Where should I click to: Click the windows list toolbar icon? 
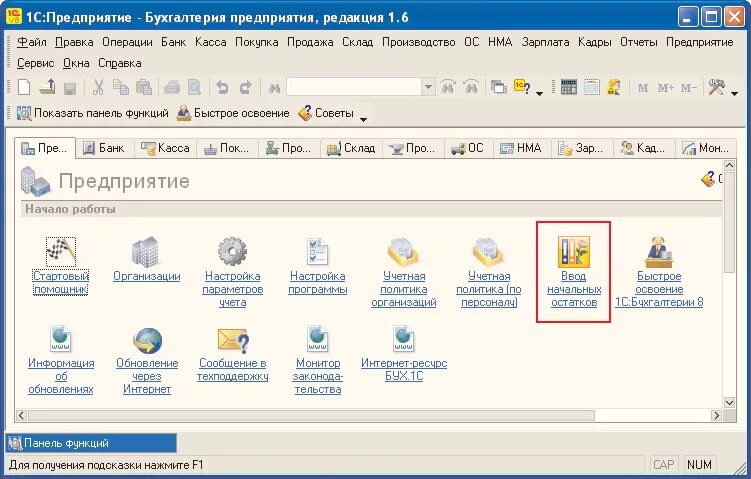(x=499, y=87)
